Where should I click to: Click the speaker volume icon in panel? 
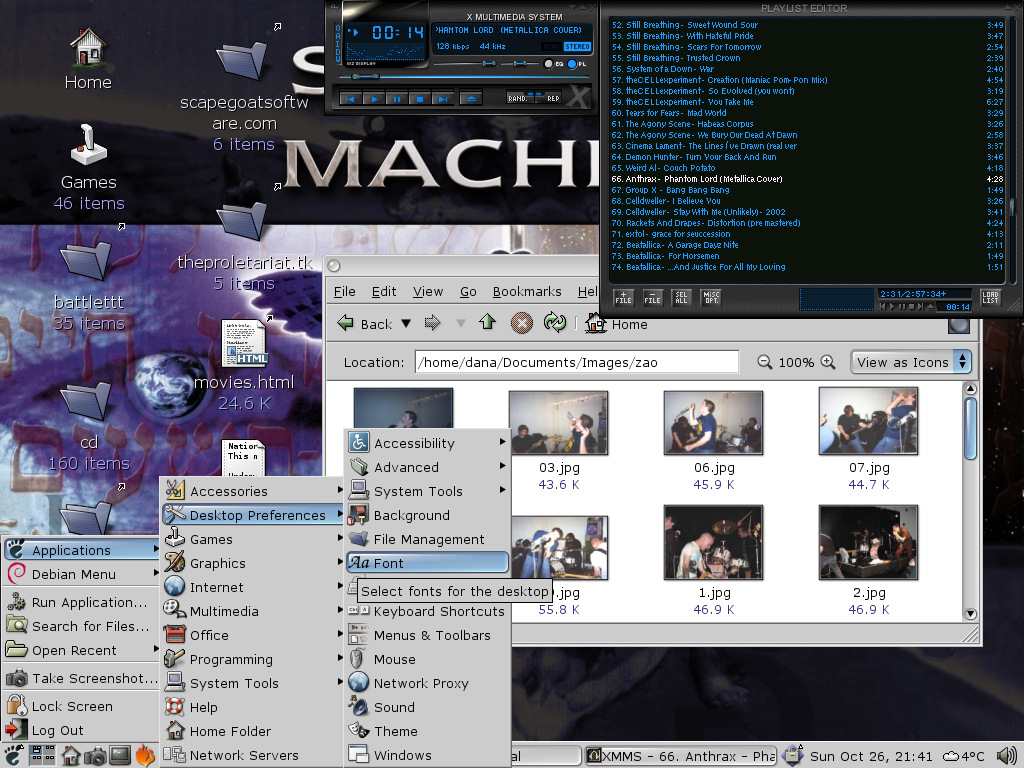pyautogui.click(x=1006, y=756)
